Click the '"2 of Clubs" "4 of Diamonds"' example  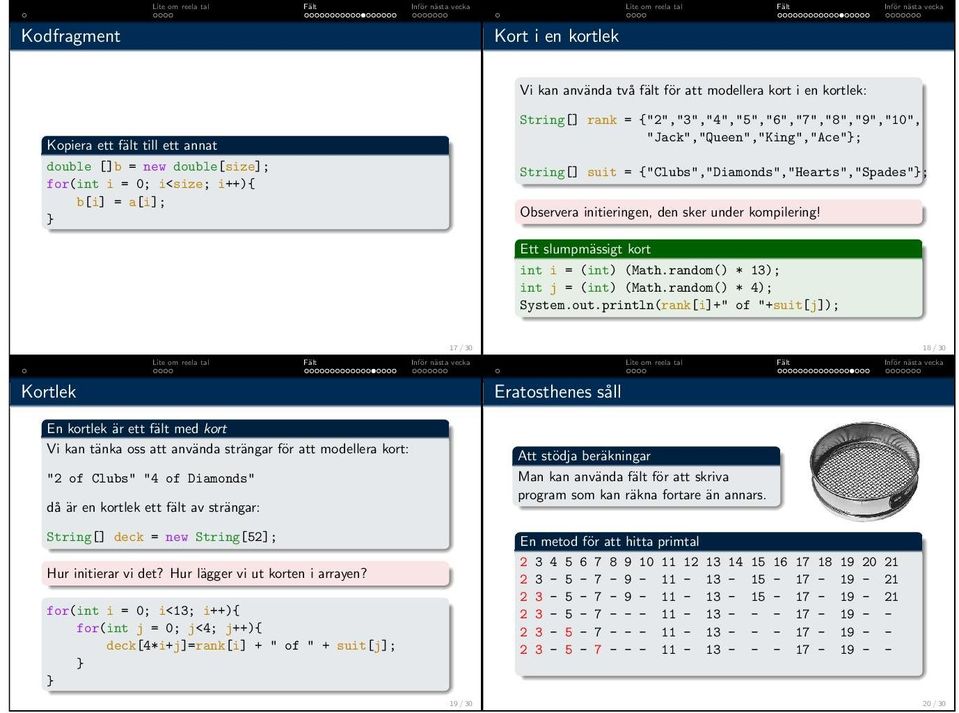pyautogui.click(x=150, y=478)
